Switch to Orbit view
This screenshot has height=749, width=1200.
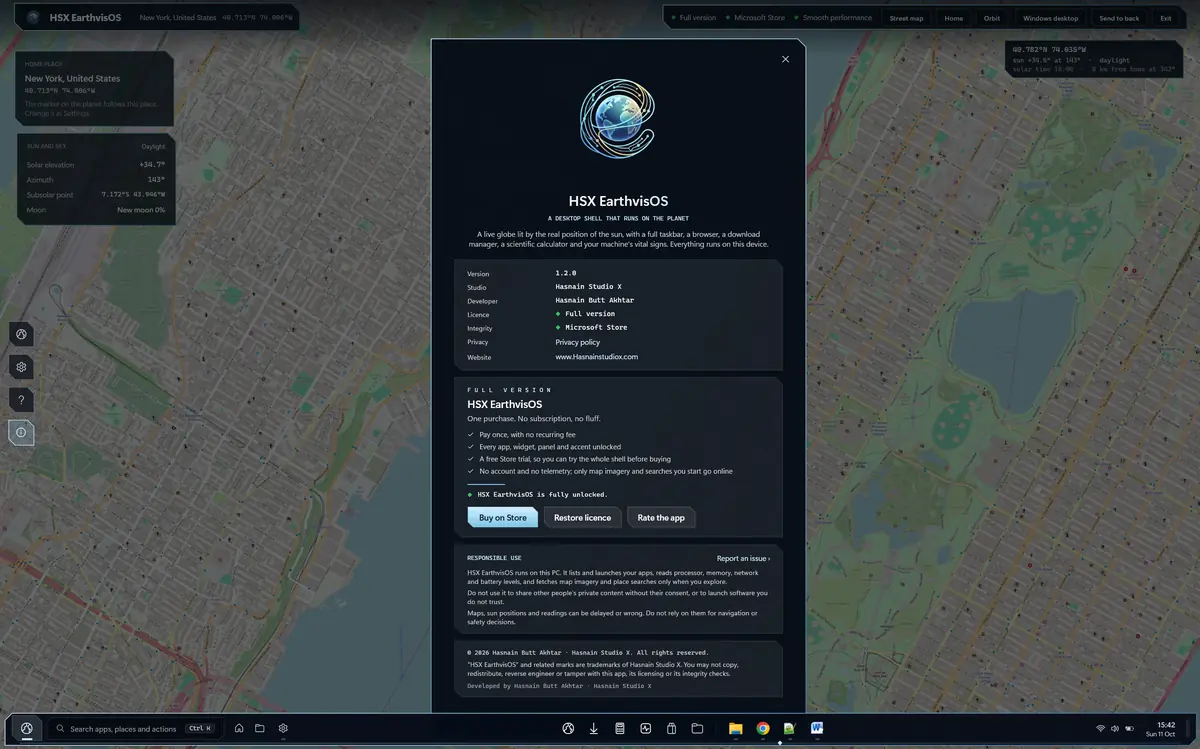992,18
